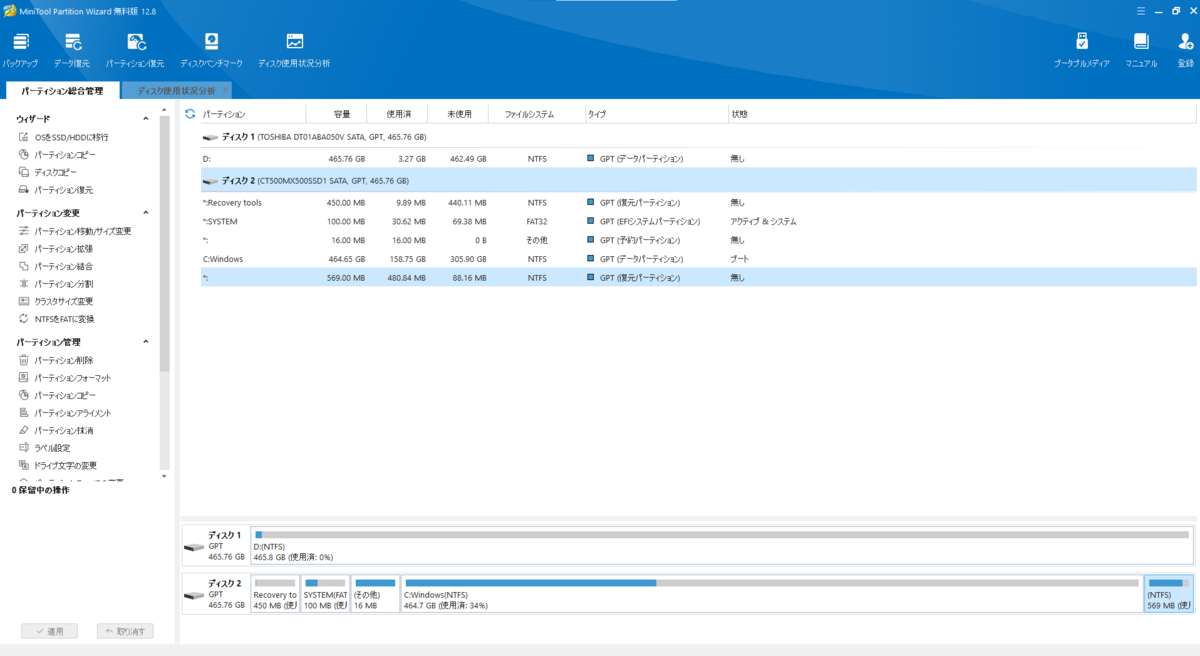This screenshot has width=1200, height=656.
Task: Close the ディスク使用状況分析 tab
Action: click(225, 91)
